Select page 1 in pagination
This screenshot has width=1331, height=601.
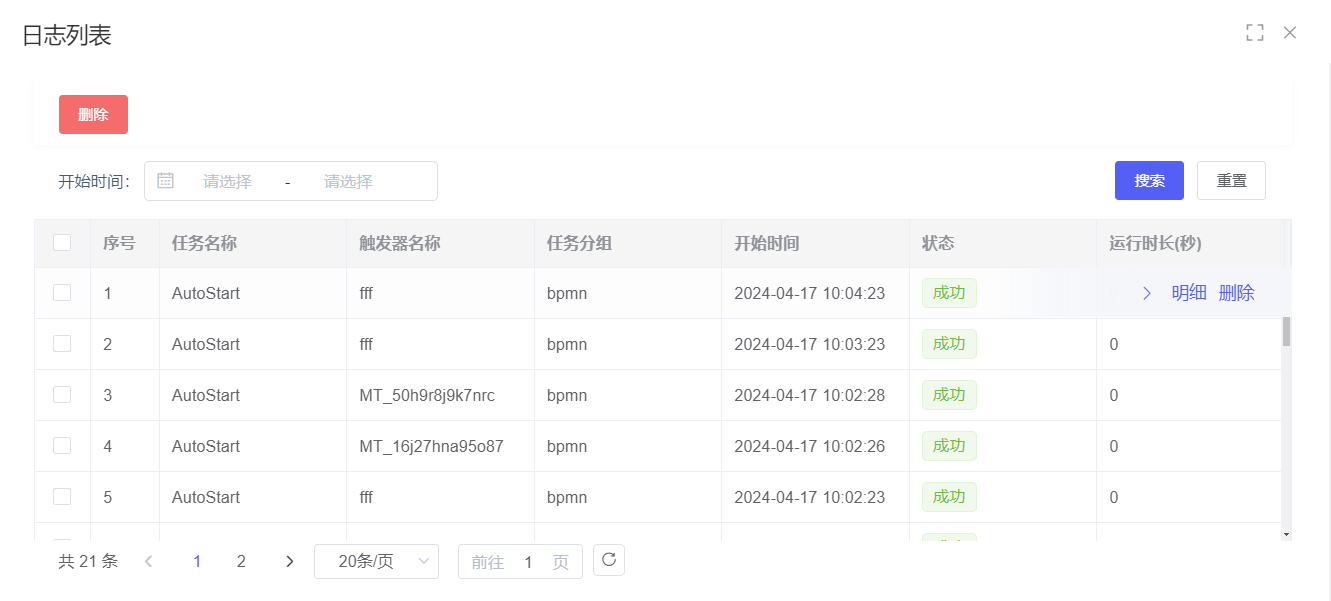click(197, 562)
